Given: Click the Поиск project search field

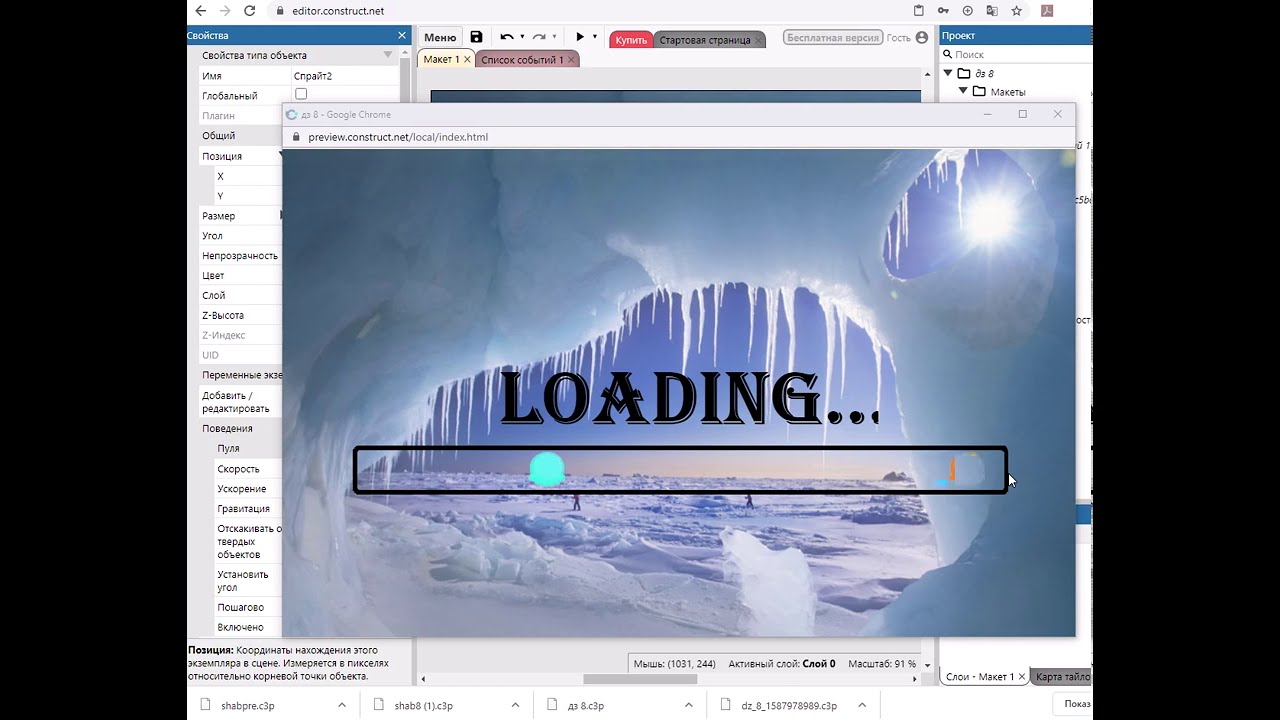Looking at the screenshot, I should pyautogui.click(x=1015, y=55).
